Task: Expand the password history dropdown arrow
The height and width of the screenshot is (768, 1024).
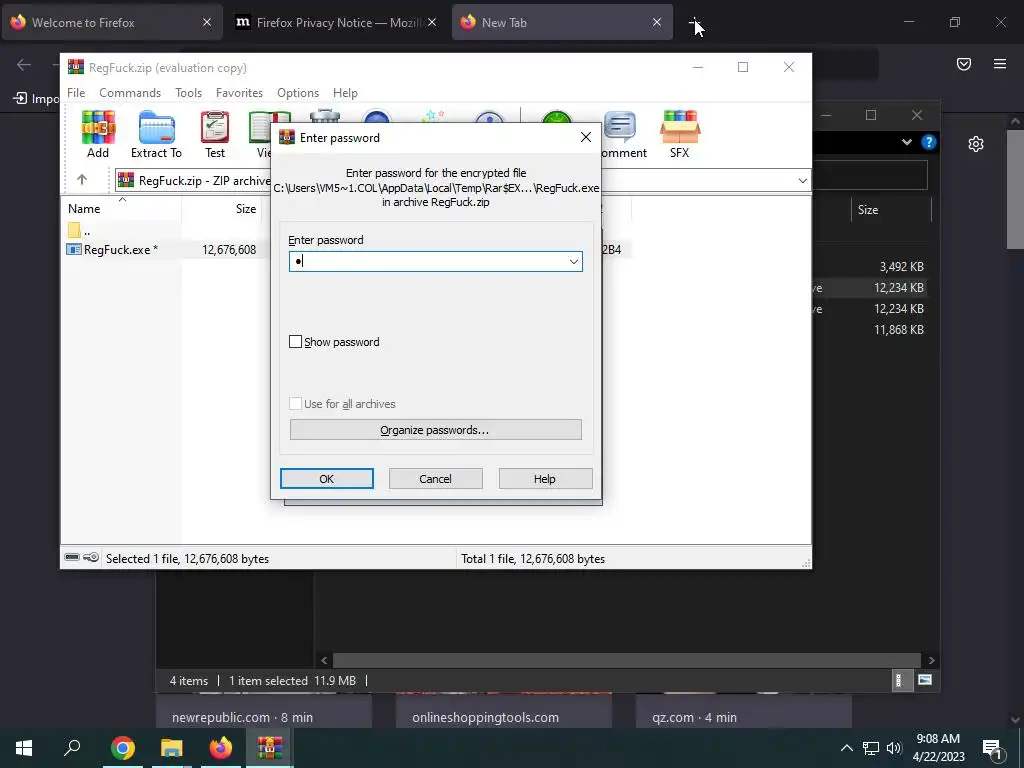Action: click(573, 262)
